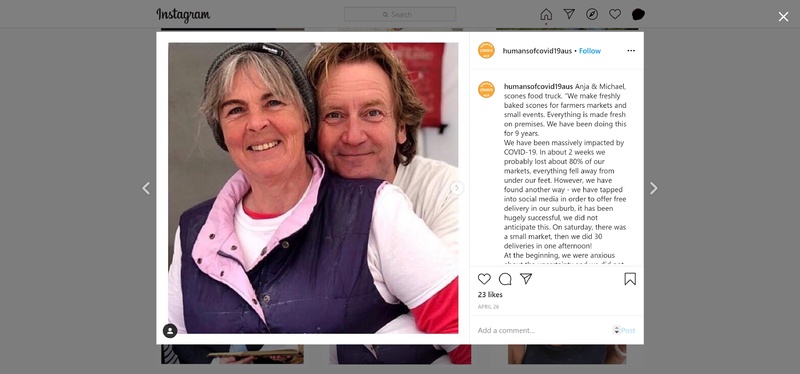This screenshot has height=374, width=800.
Task: Like the post with heart icon
Action: tap(484, 279)
